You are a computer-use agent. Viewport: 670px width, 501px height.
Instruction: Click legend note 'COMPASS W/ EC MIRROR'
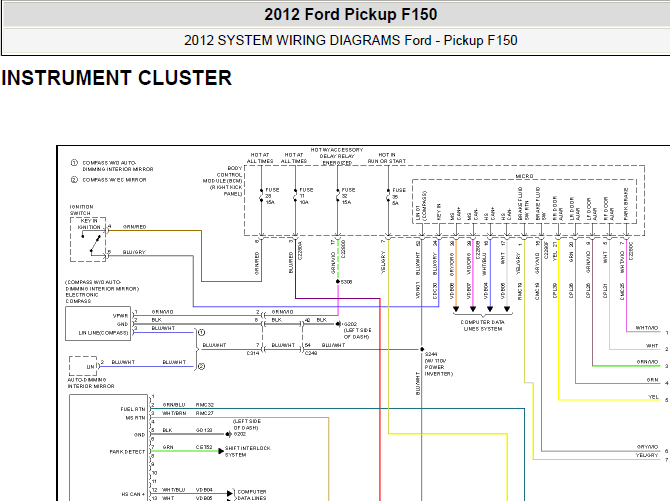click(x=114, y=180)
